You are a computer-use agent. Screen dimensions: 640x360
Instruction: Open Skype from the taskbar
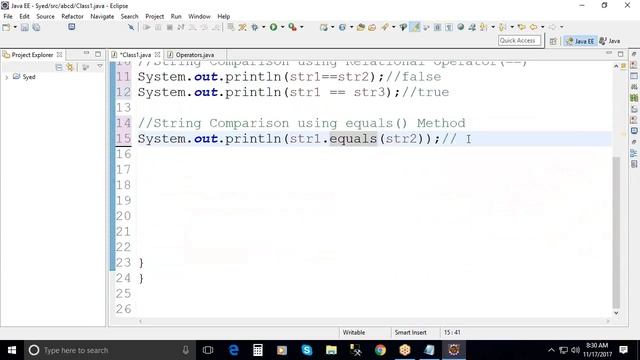pyautogui.click(x=307, y=350)
